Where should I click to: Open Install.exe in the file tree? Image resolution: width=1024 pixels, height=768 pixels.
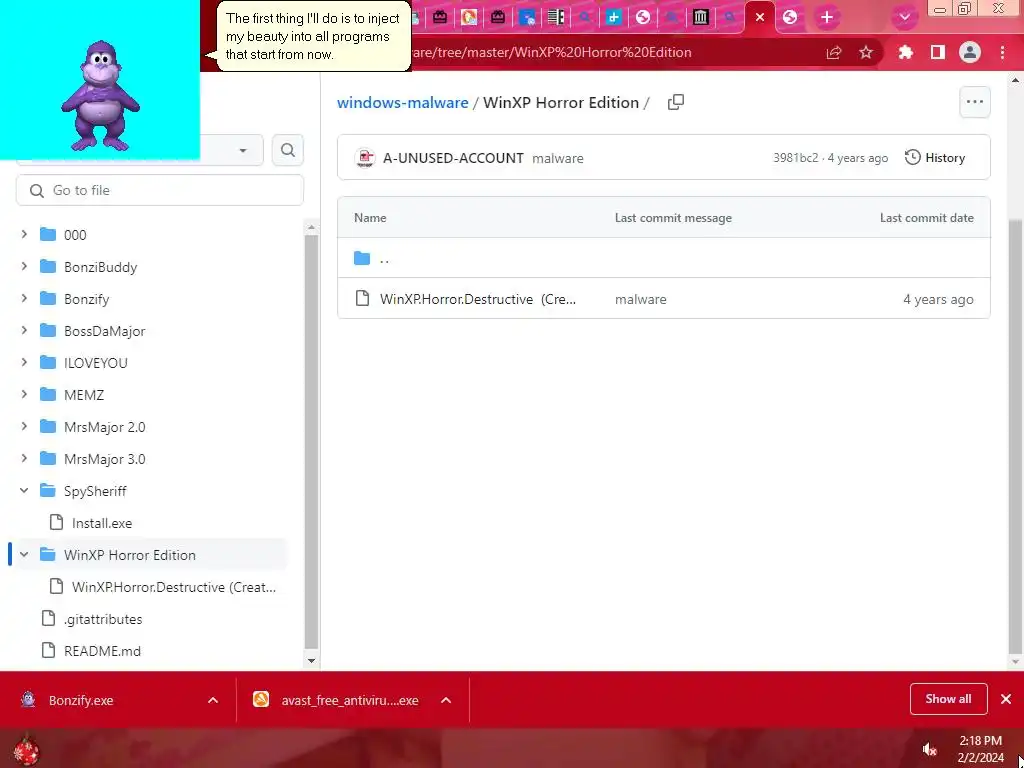pyautogui.click(x=102, y=523)
